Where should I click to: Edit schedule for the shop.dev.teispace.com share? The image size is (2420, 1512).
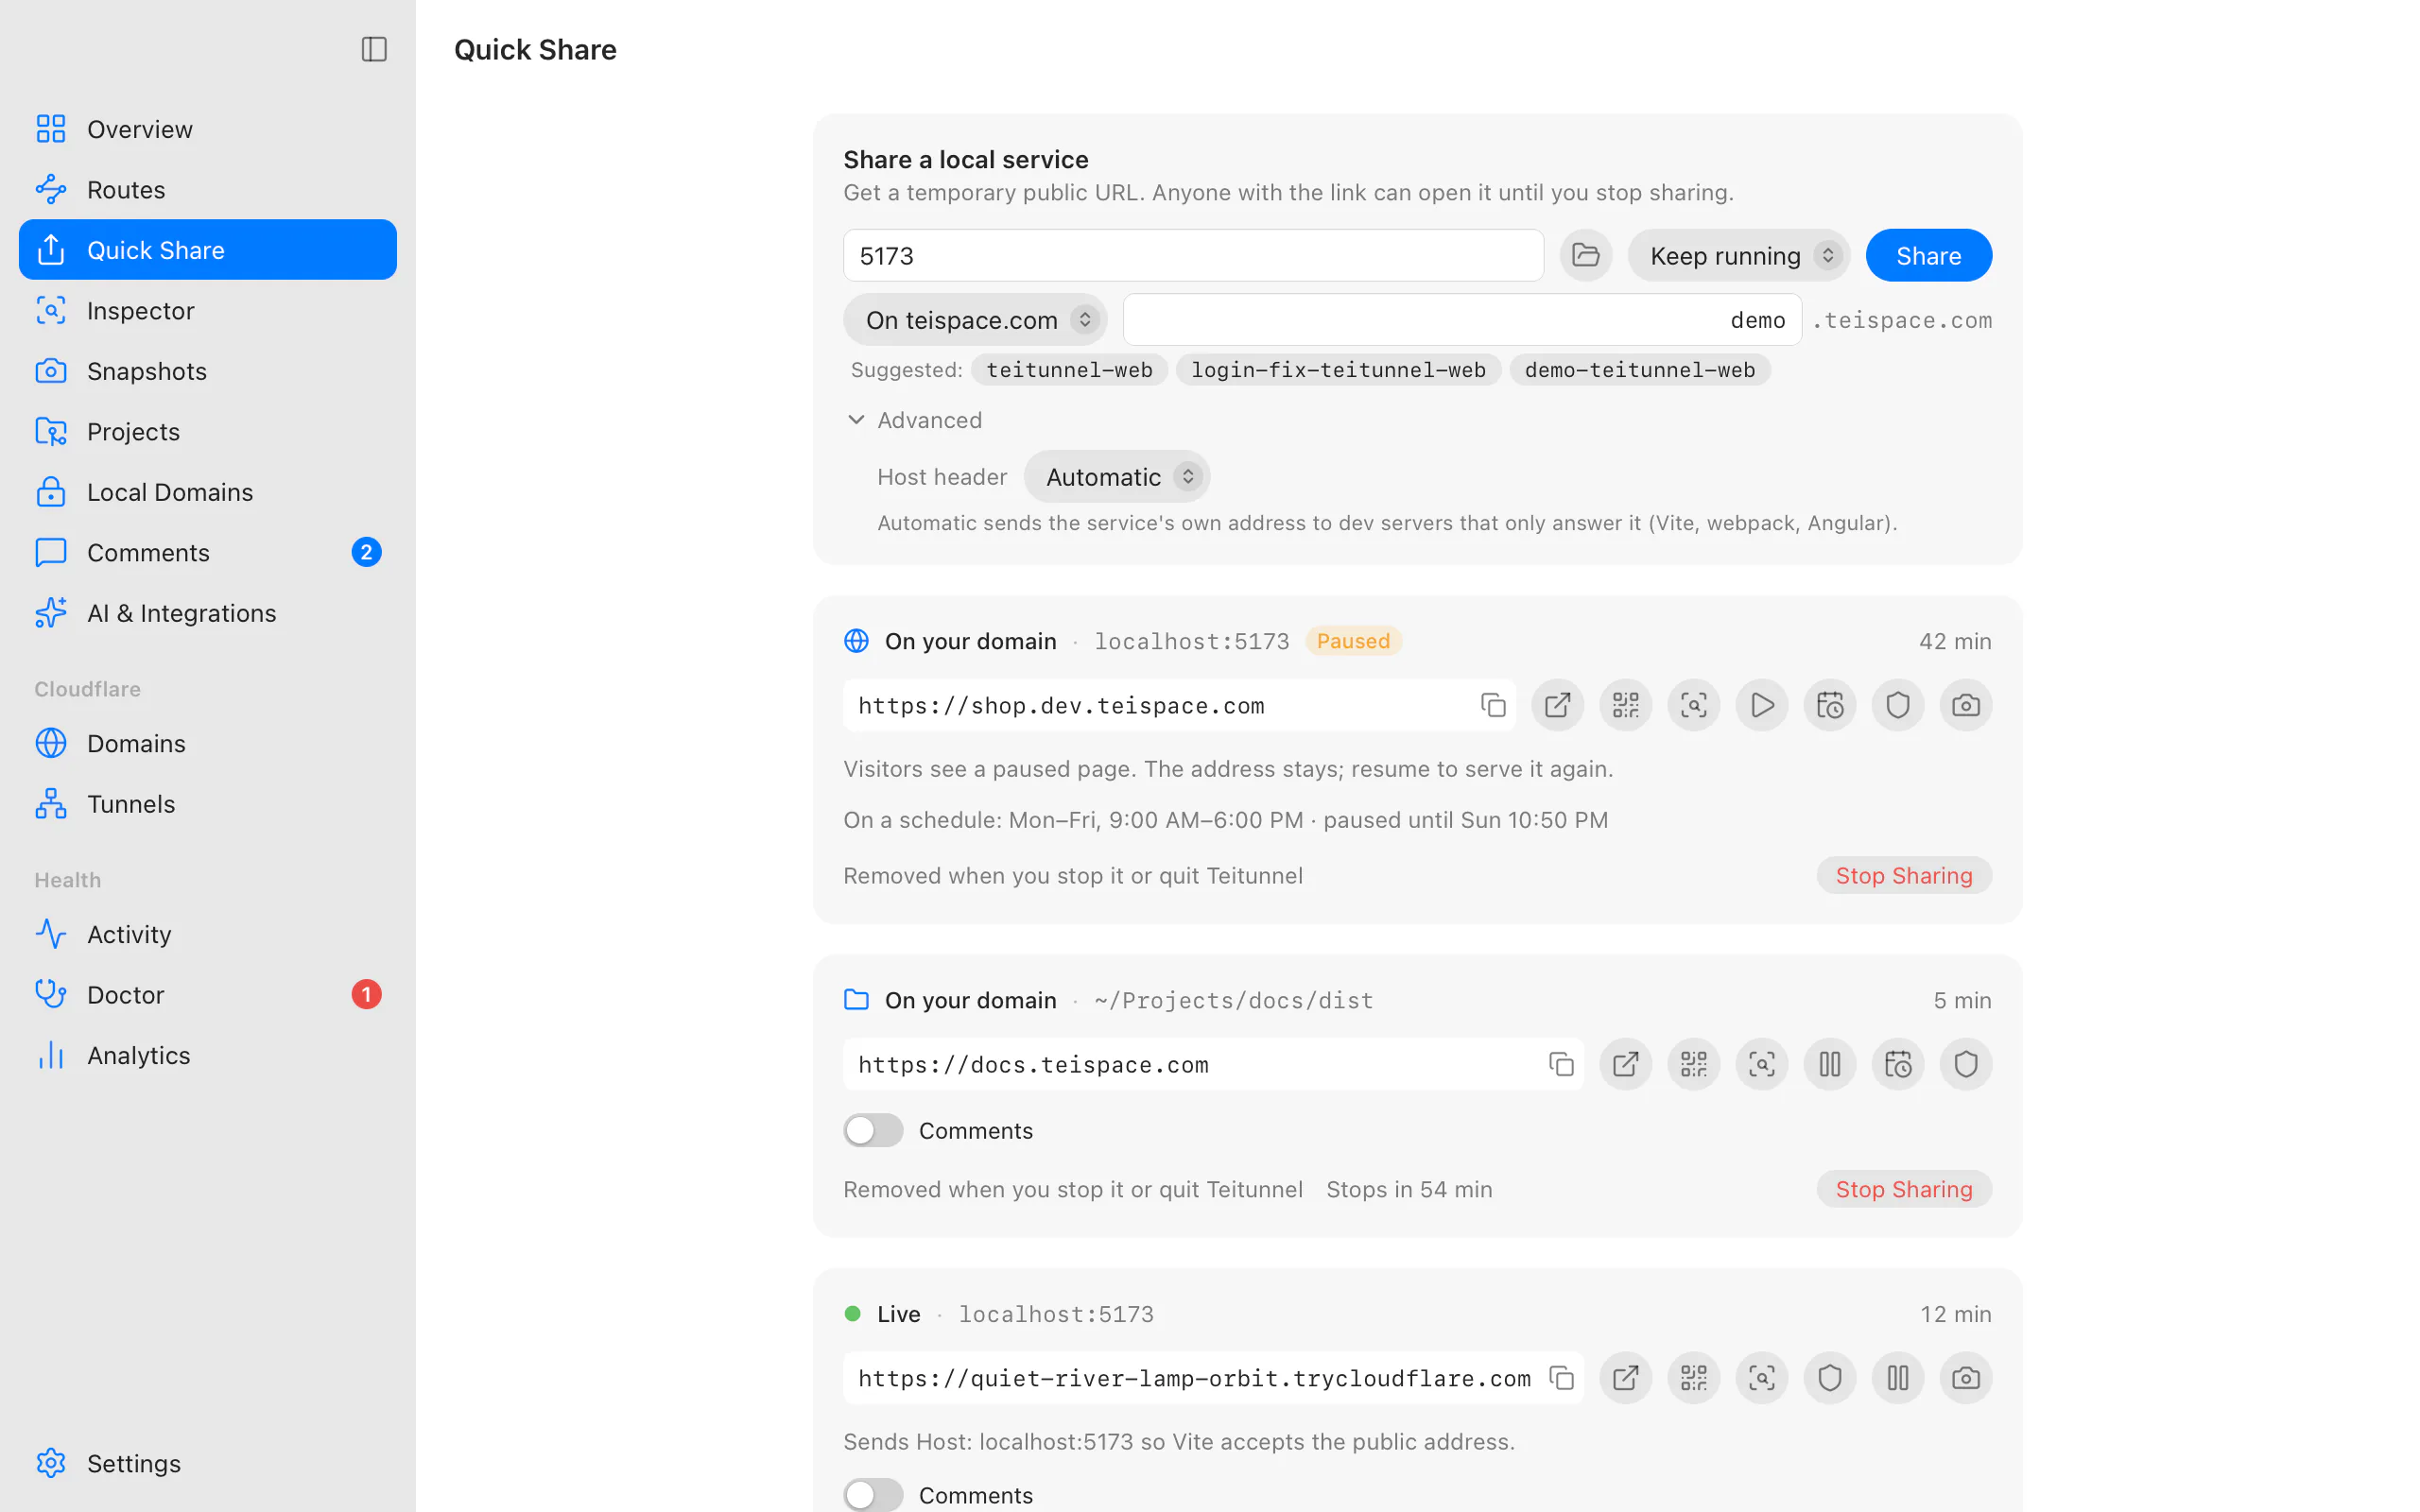coord(1829,705)
